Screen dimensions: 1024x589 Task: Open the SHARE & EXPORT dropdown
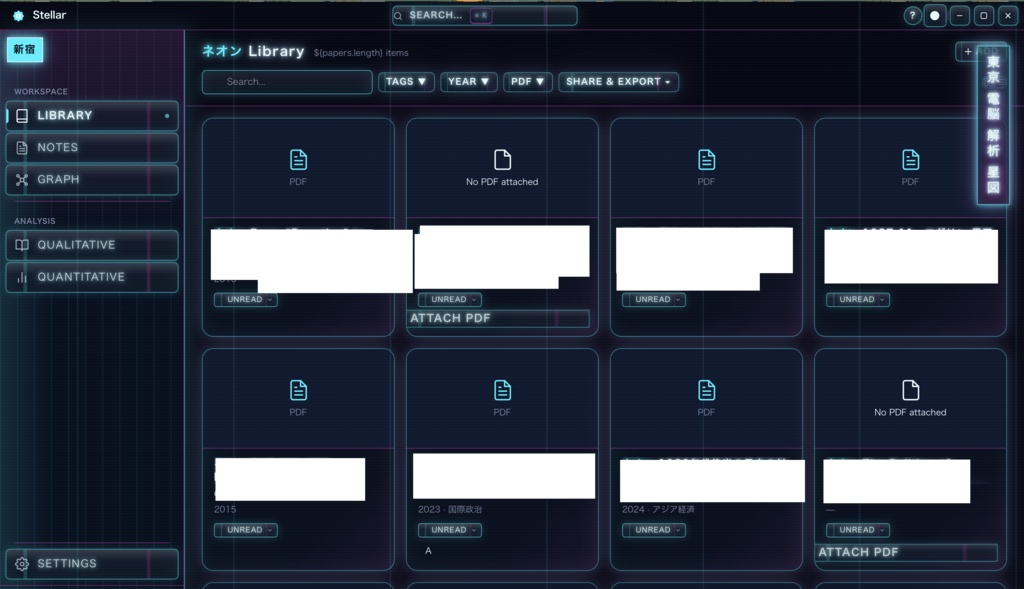pos(618,82)
